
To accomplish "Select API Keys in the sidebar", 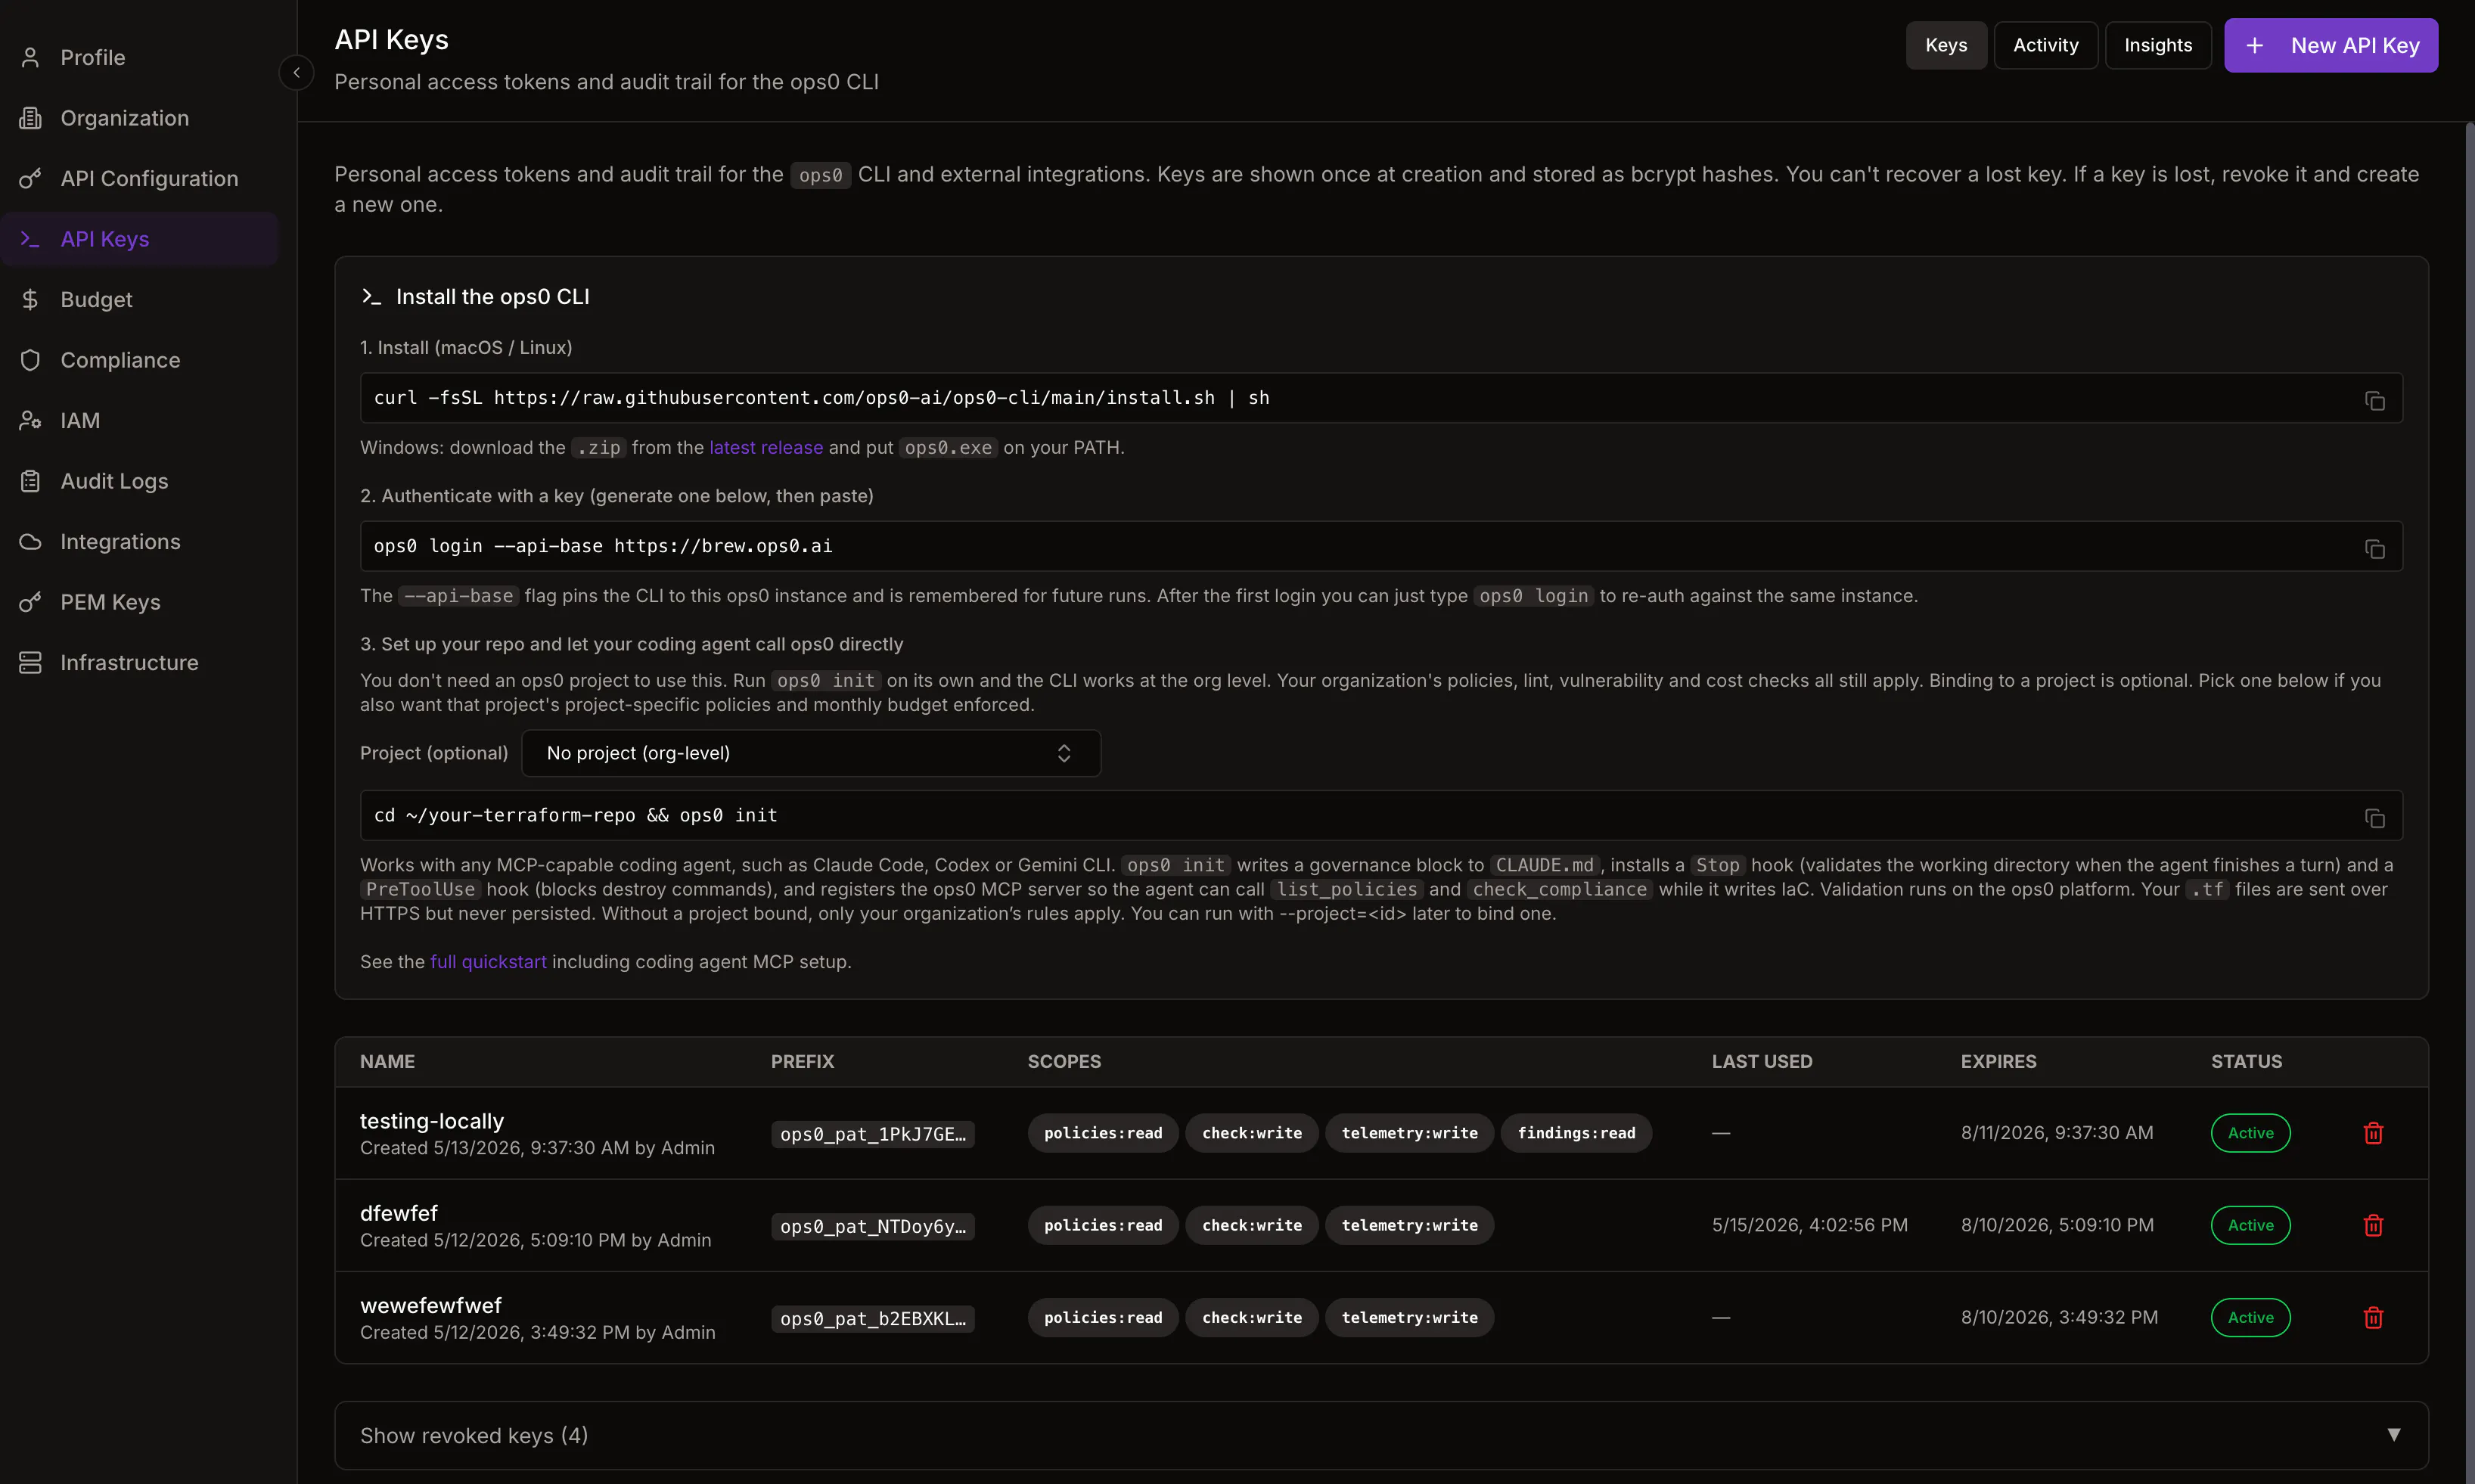I will 139,239.
